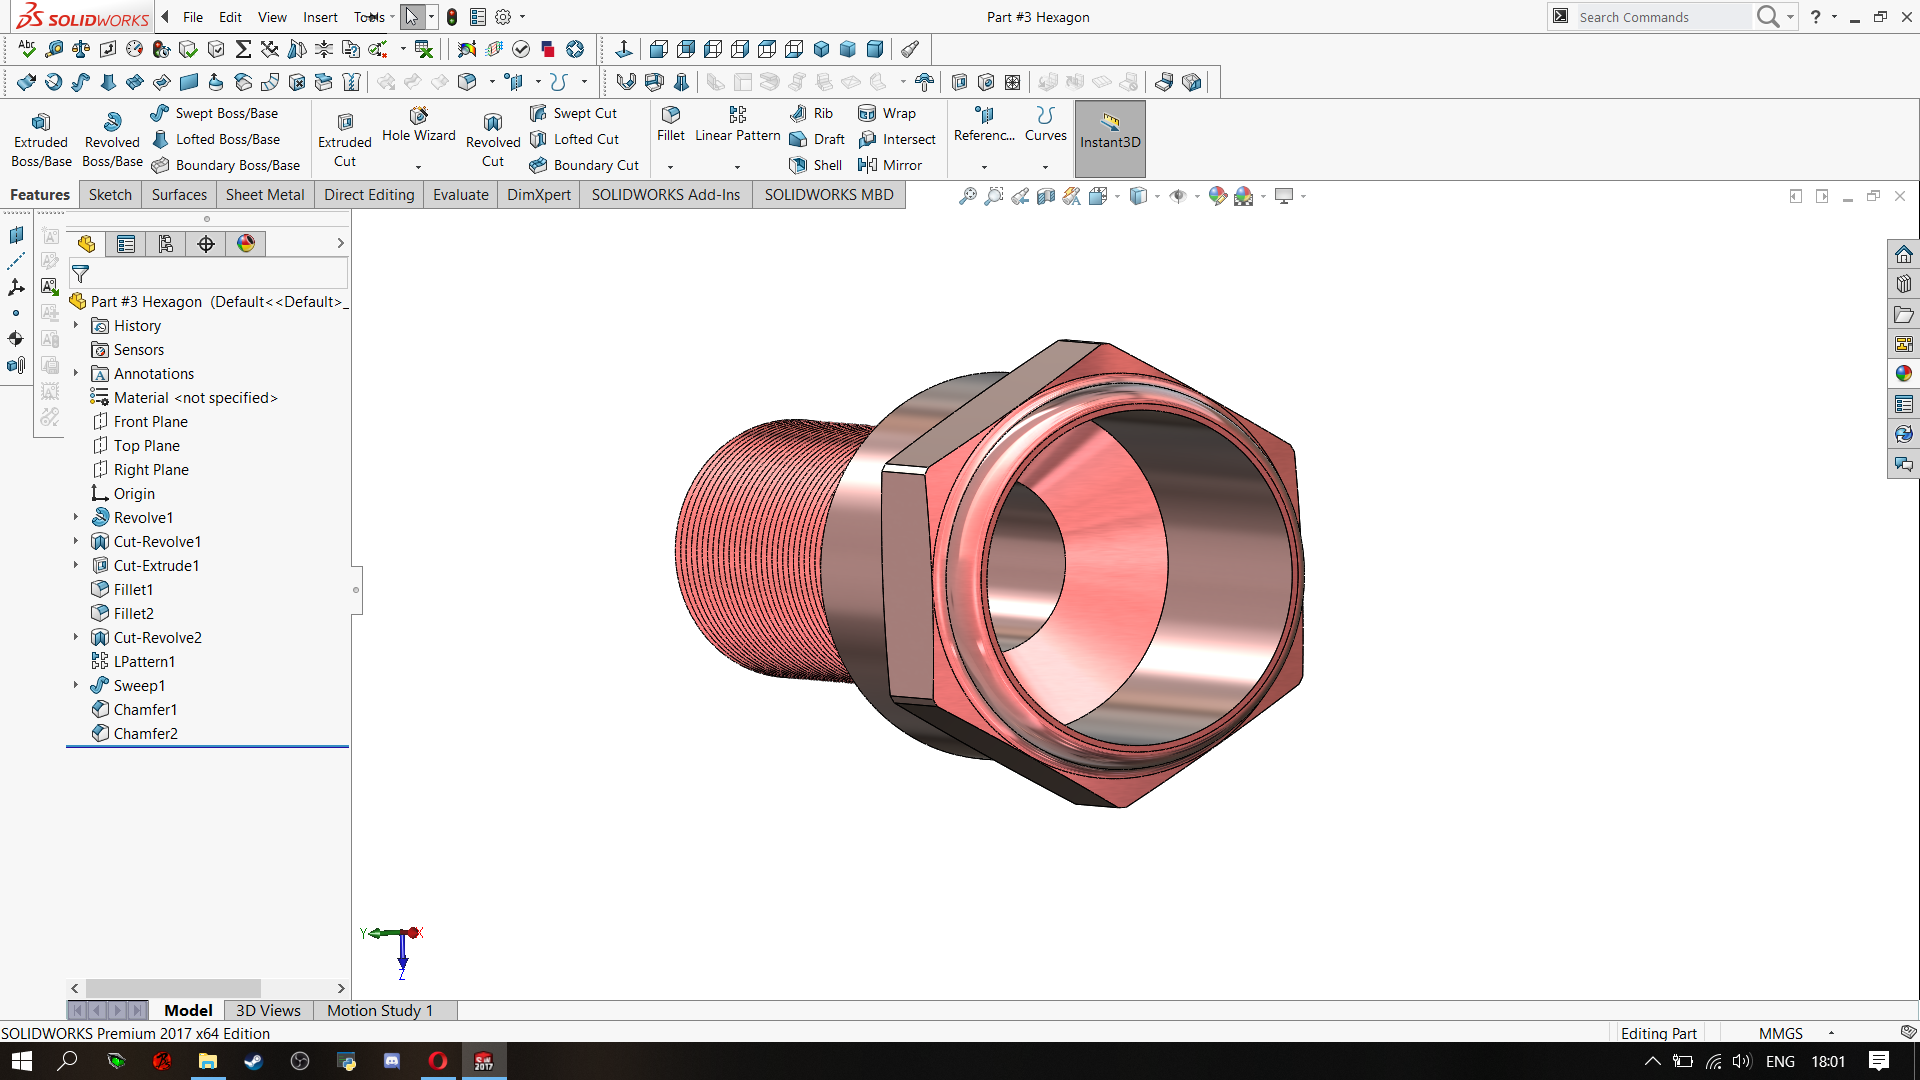Select the Fillet tool
Screen dimensions: 1920x1080
[671, 123]
